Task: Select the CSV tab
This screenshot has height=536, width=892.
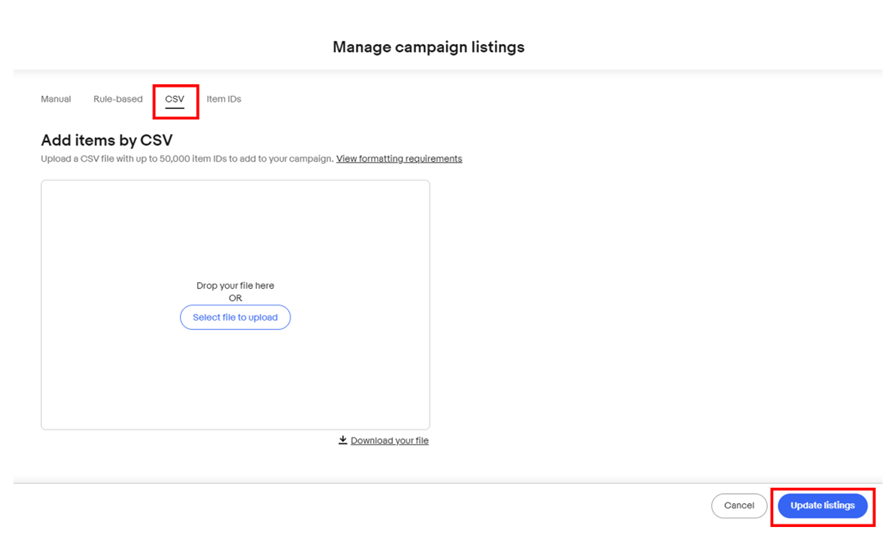Action: click(175, 99)
